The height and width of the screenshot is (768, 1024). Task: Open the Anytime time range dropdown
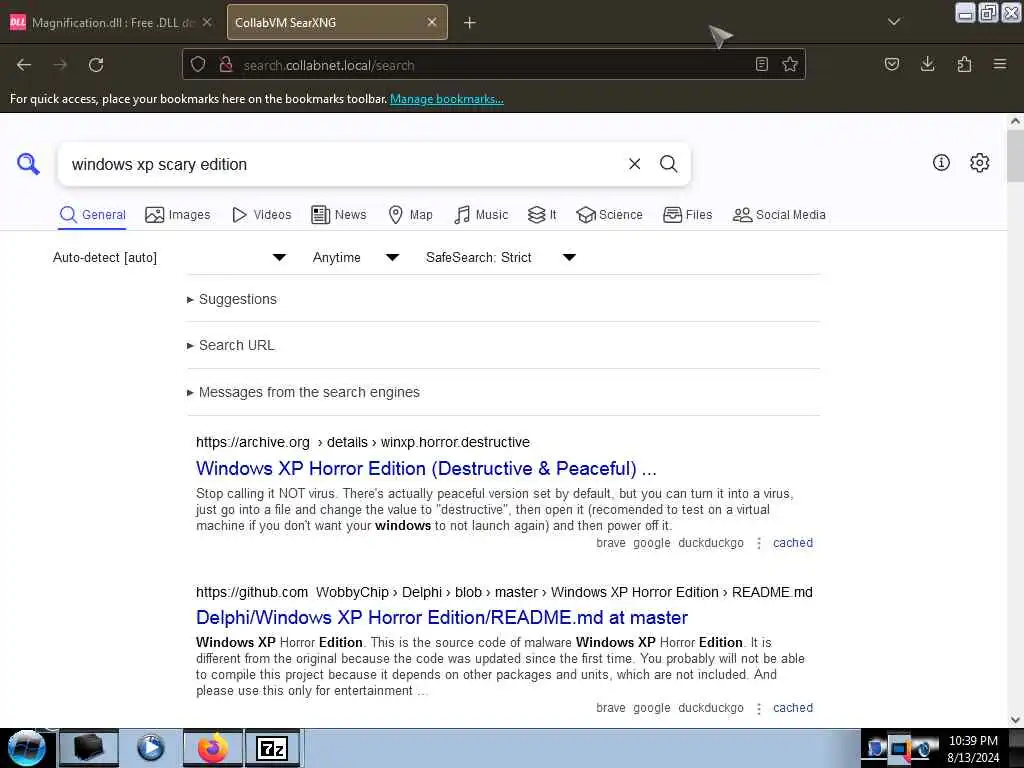point(356,257)
